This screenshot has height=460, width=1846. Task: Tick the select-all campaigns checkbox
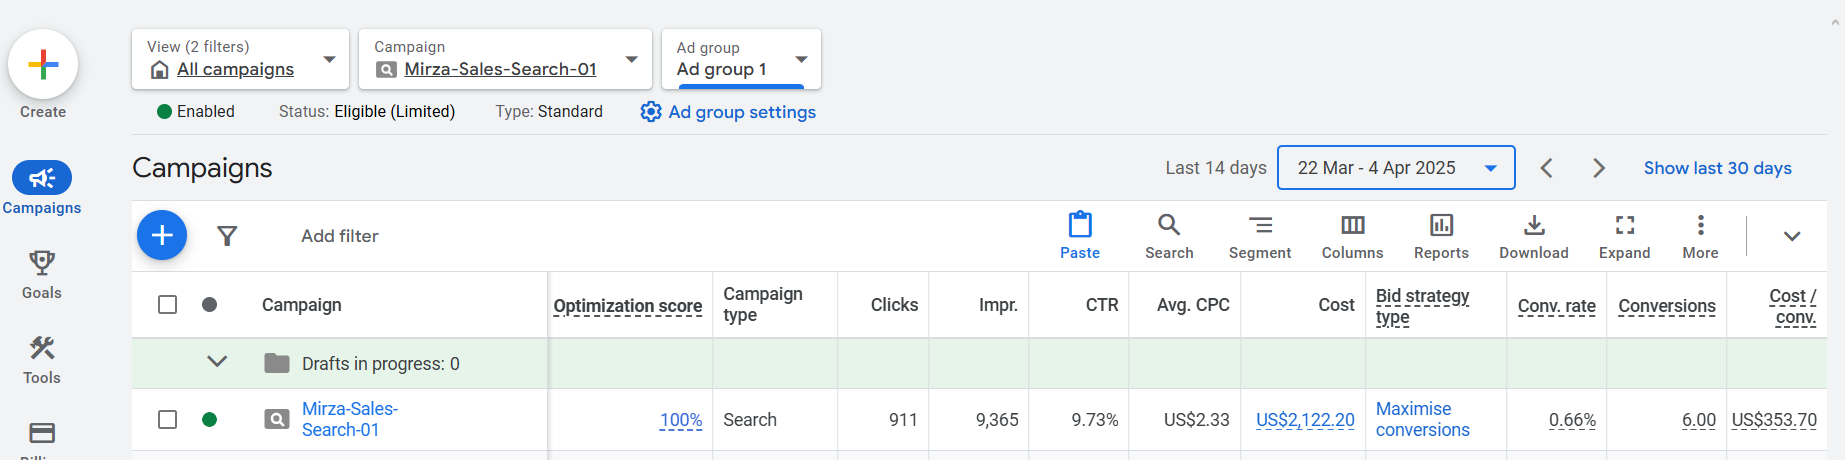click(168, 305)
